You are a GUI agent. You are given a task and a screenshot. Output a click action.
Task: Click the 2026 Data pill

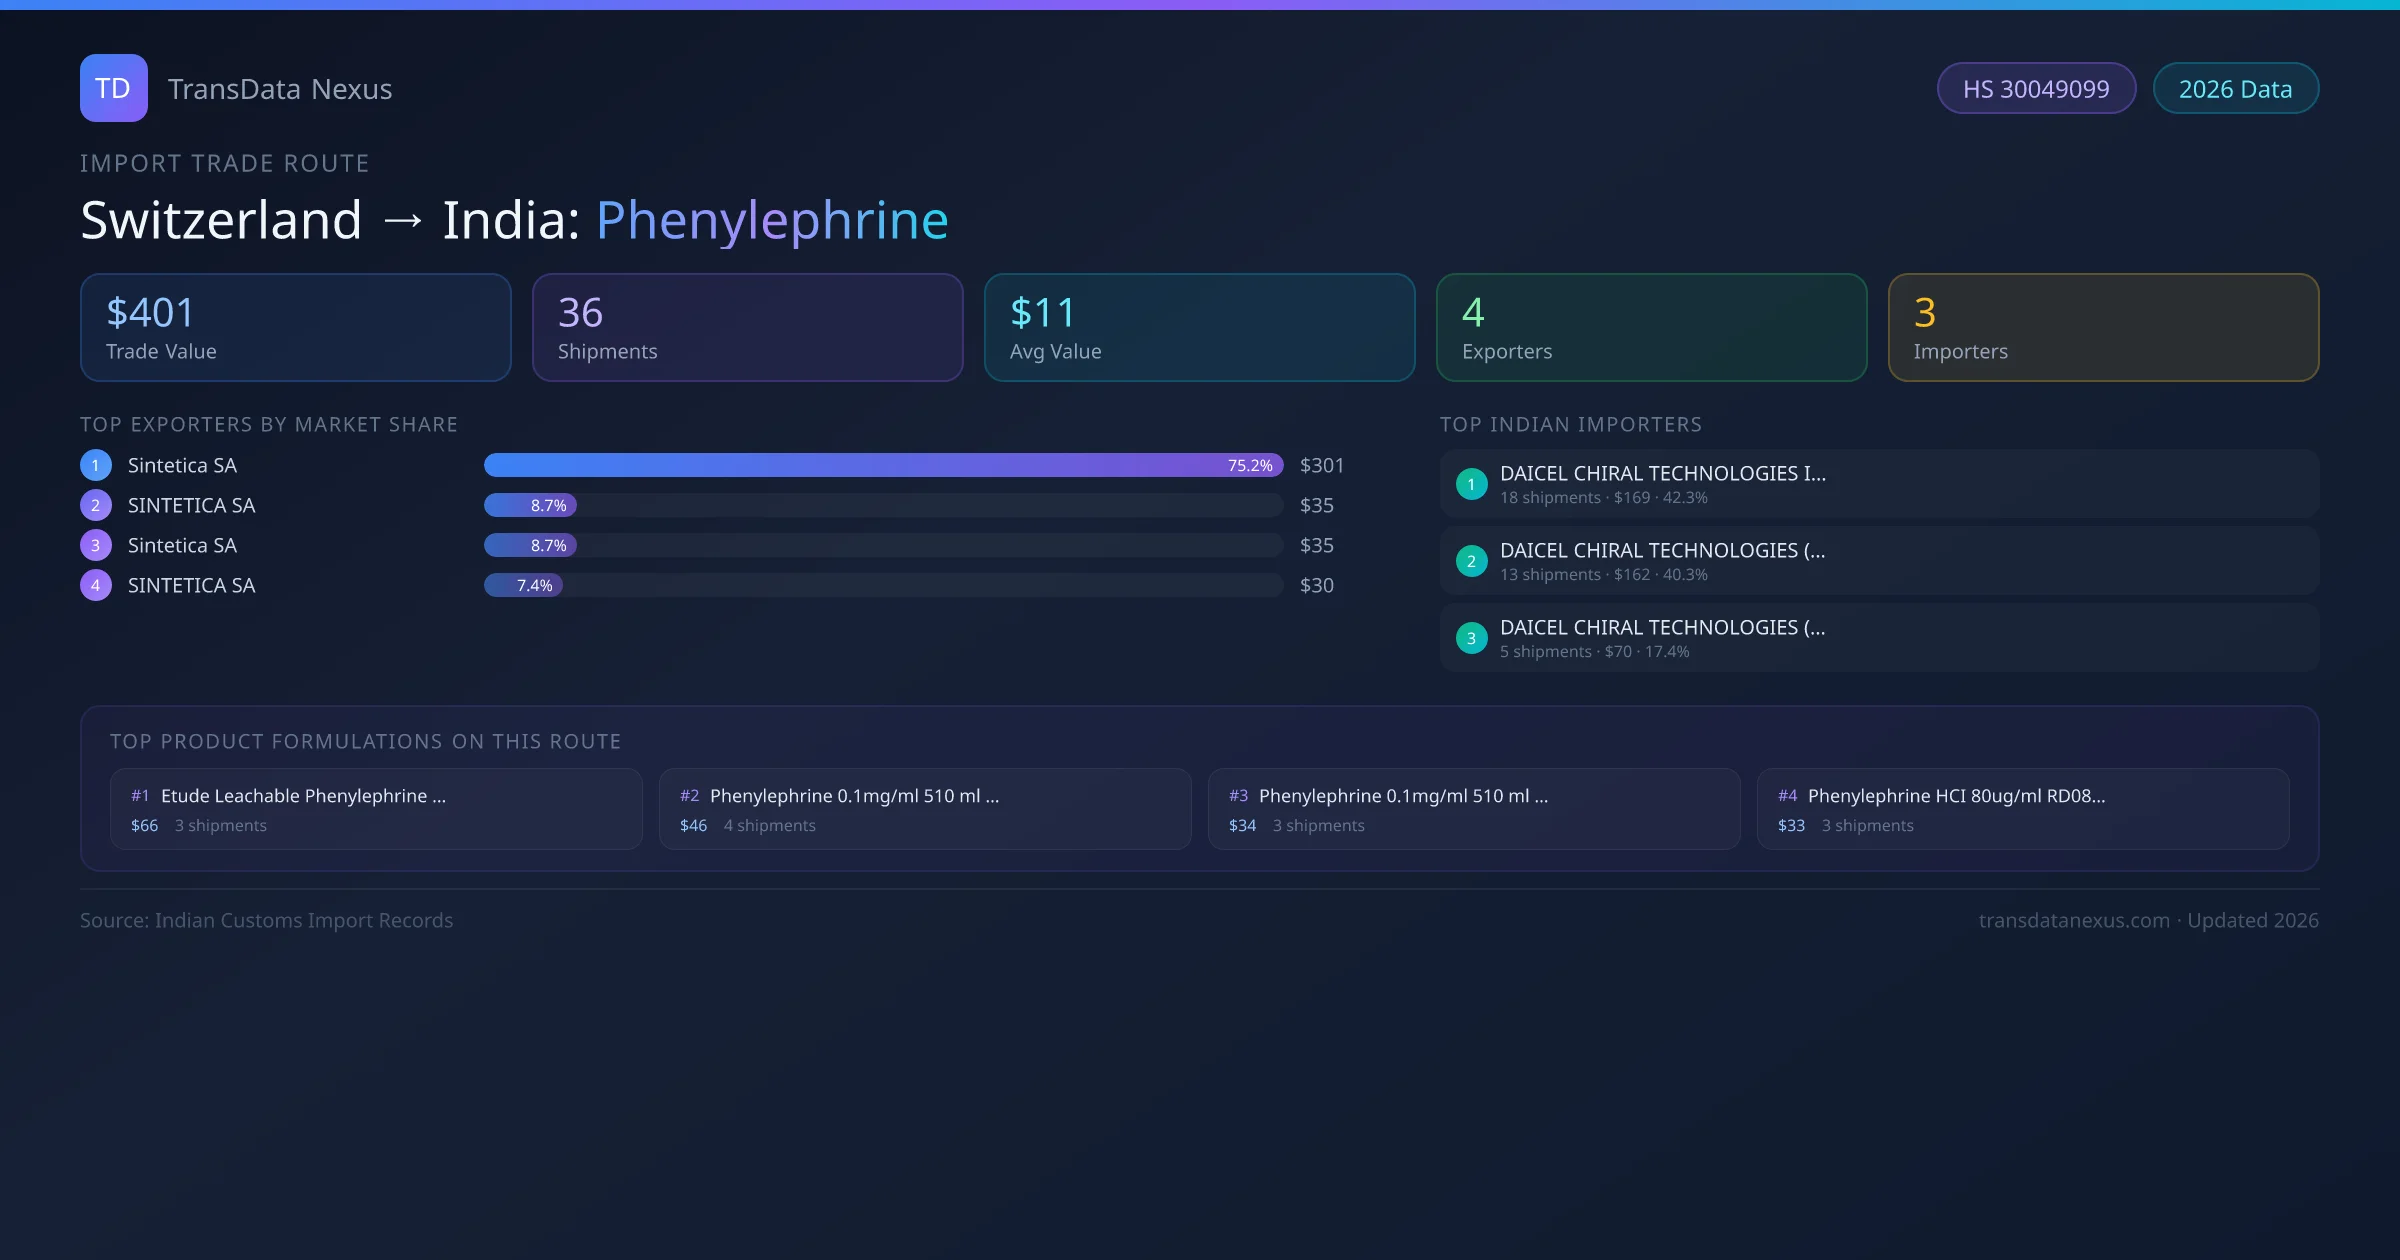pos(2235,89)
